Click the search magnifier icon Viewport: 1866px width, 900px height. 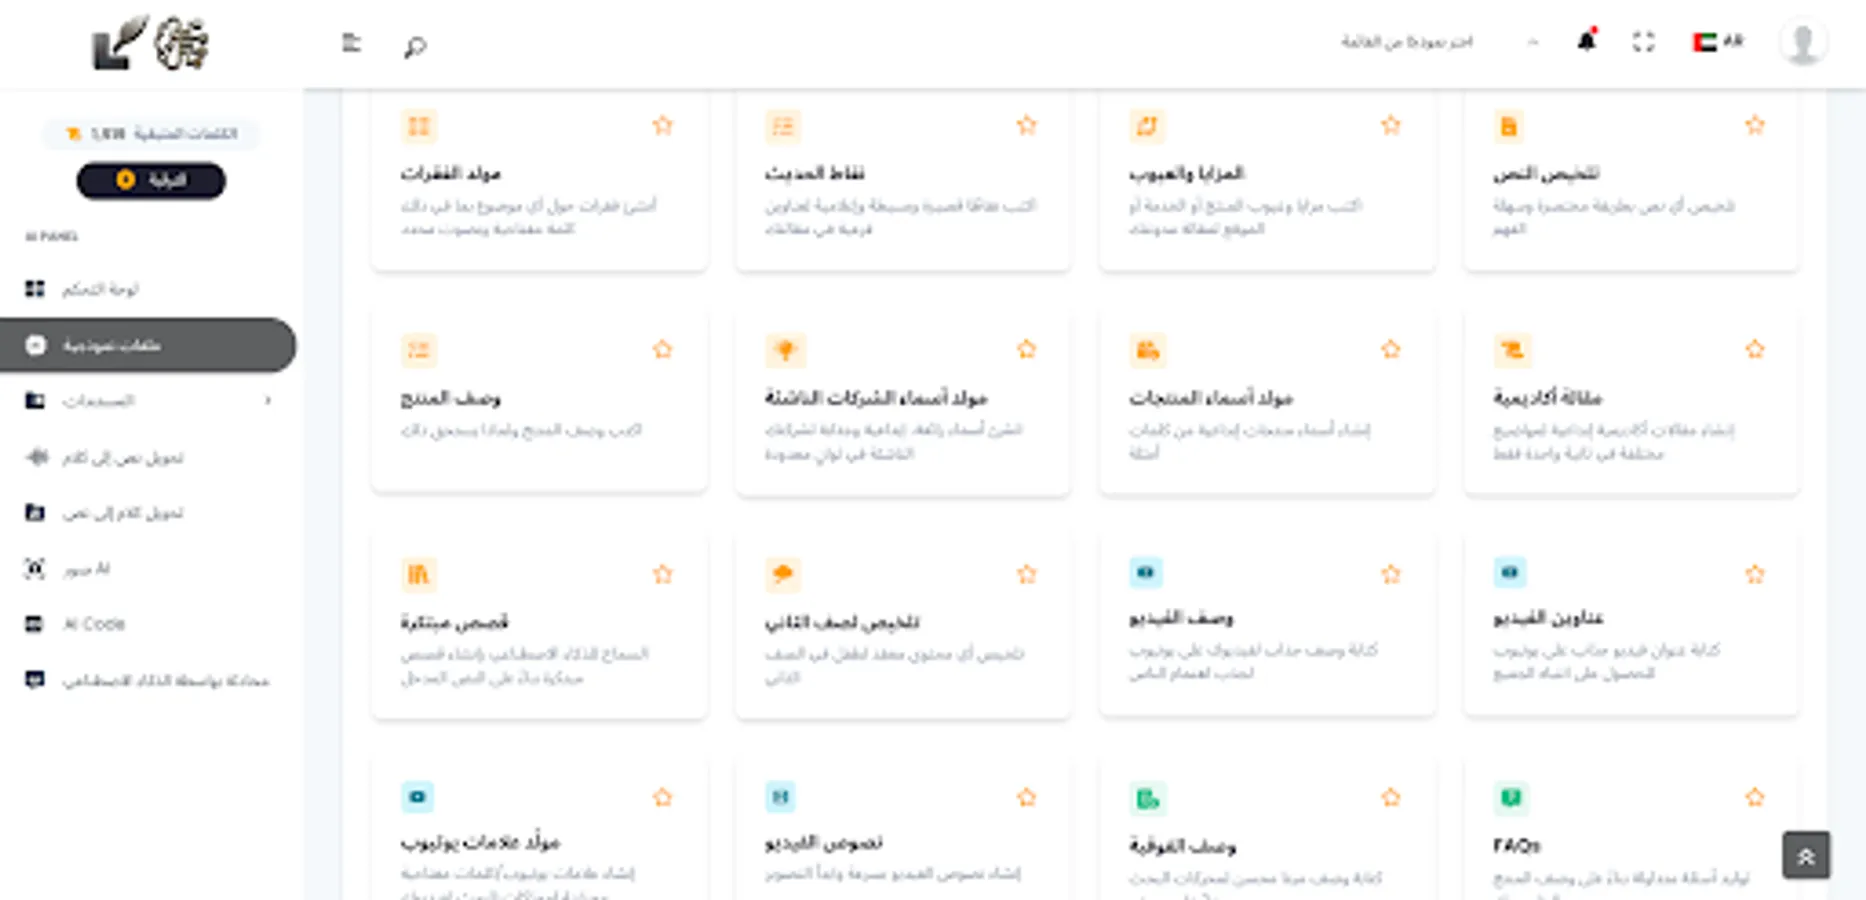[x=415, y=46]
